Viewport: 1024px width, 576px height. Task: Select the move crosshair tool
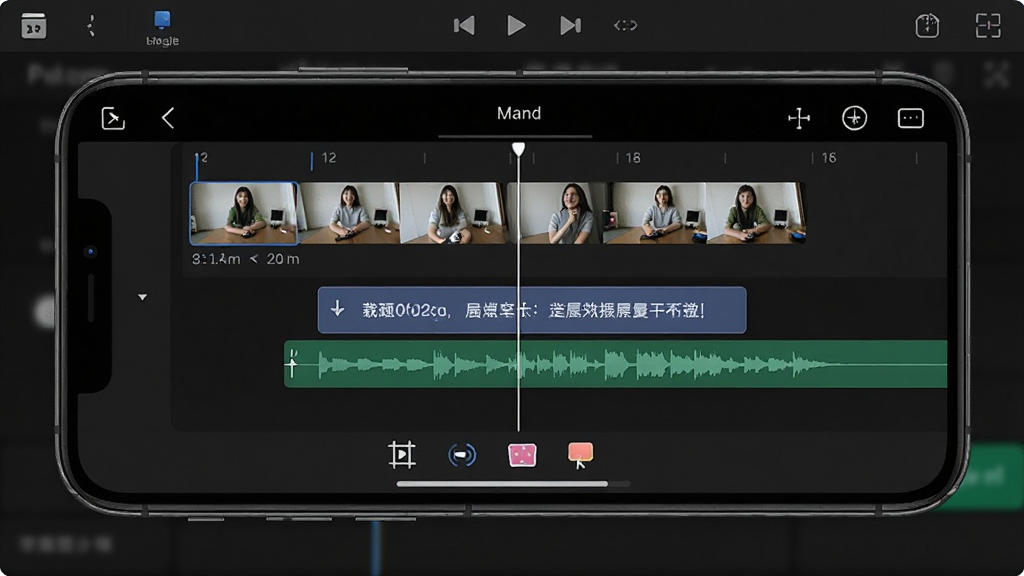point(799,118)
